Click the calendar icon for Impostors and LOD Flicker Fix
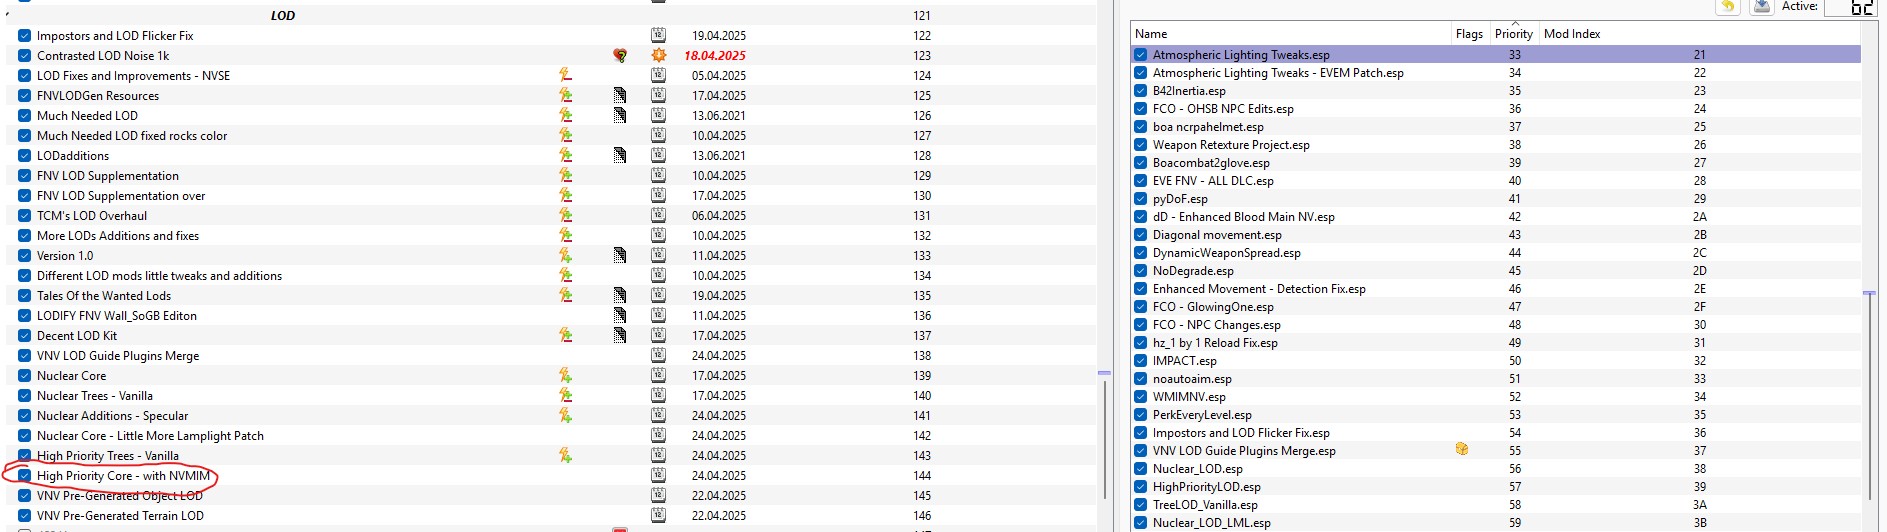1887x532 pixels. 658,35
